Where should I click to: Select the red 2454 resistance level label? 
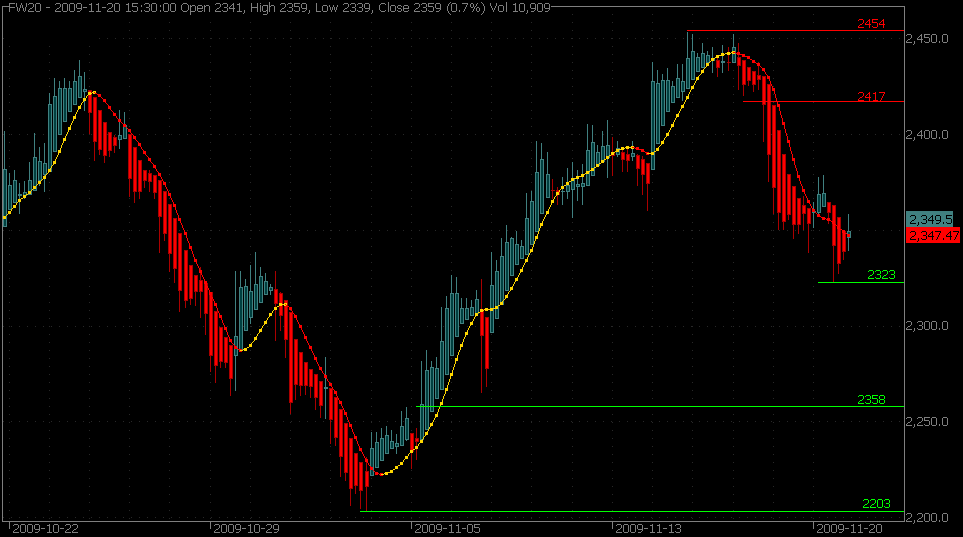click(x=871, y=24)
